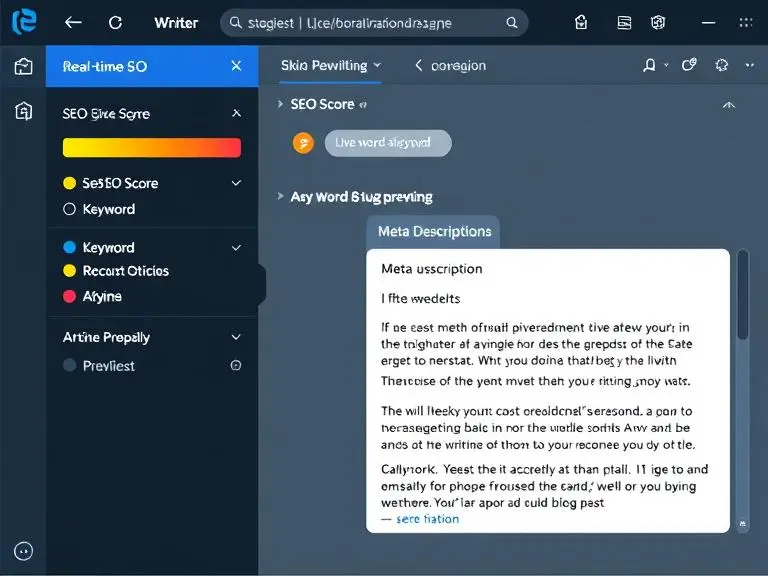Click the info icon beside Prevliest
Image resolution: width=768 pixels, height=576 pixels.
coord(236,365)
